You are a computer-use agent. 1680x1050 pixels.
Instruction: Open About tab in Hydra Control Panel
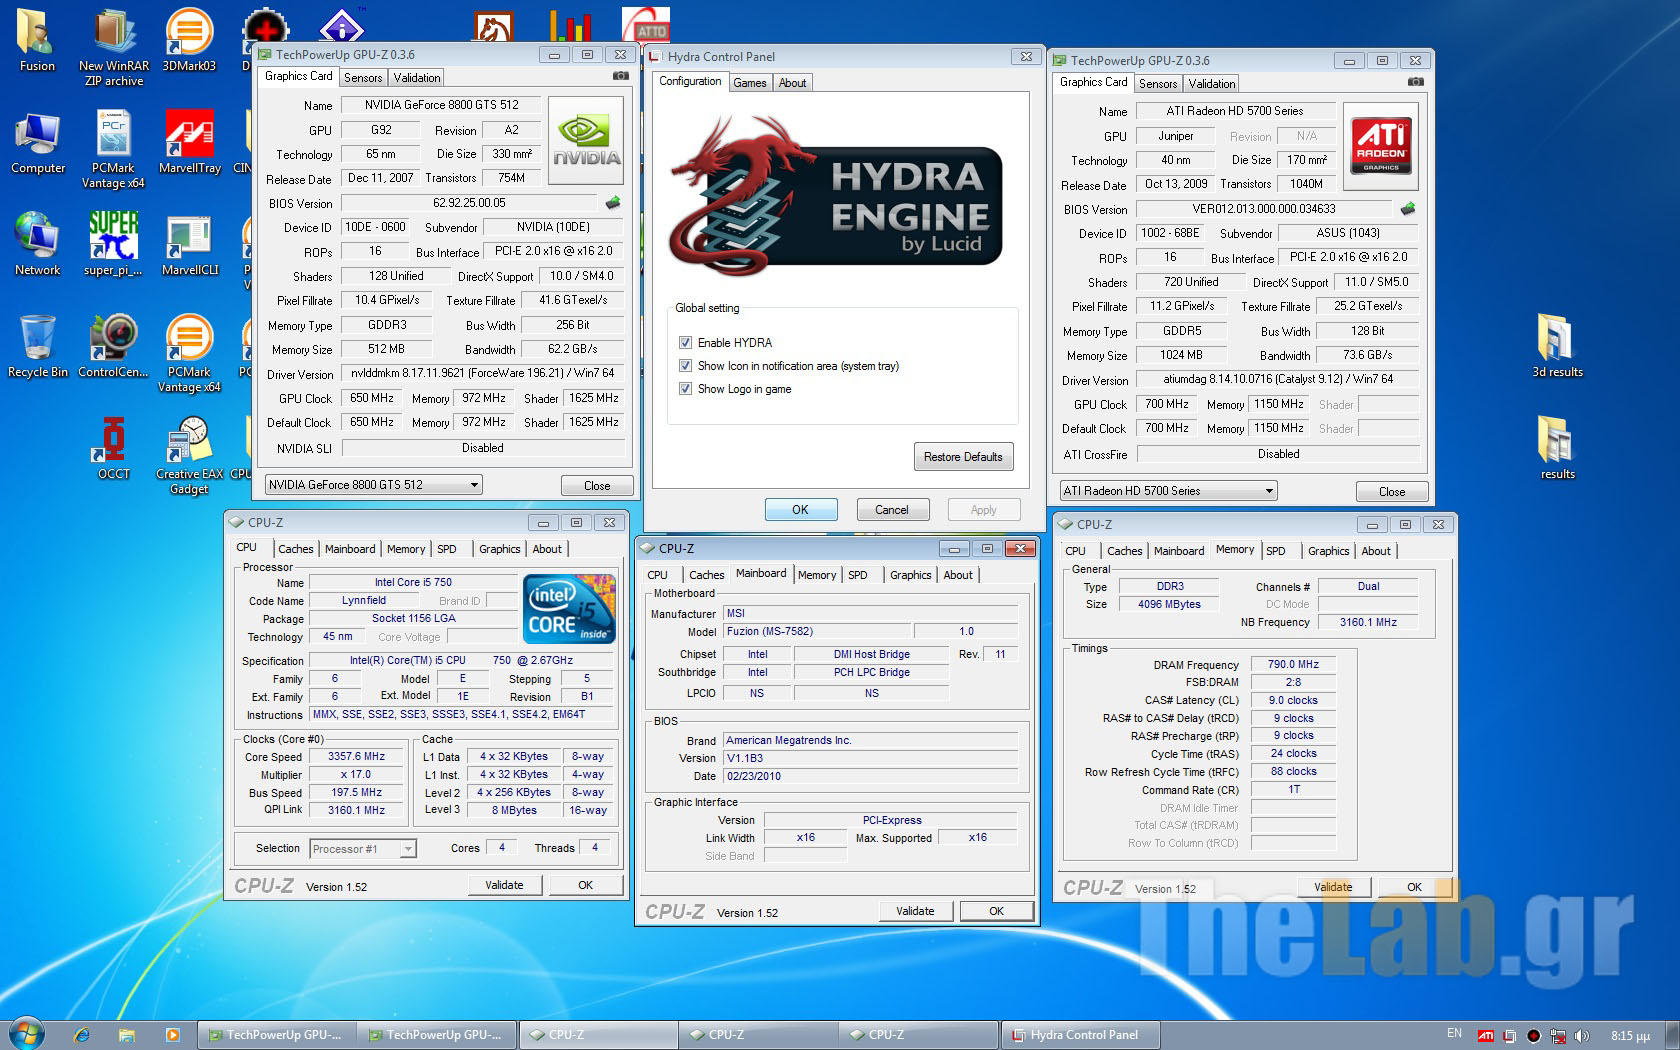point(792,83)
